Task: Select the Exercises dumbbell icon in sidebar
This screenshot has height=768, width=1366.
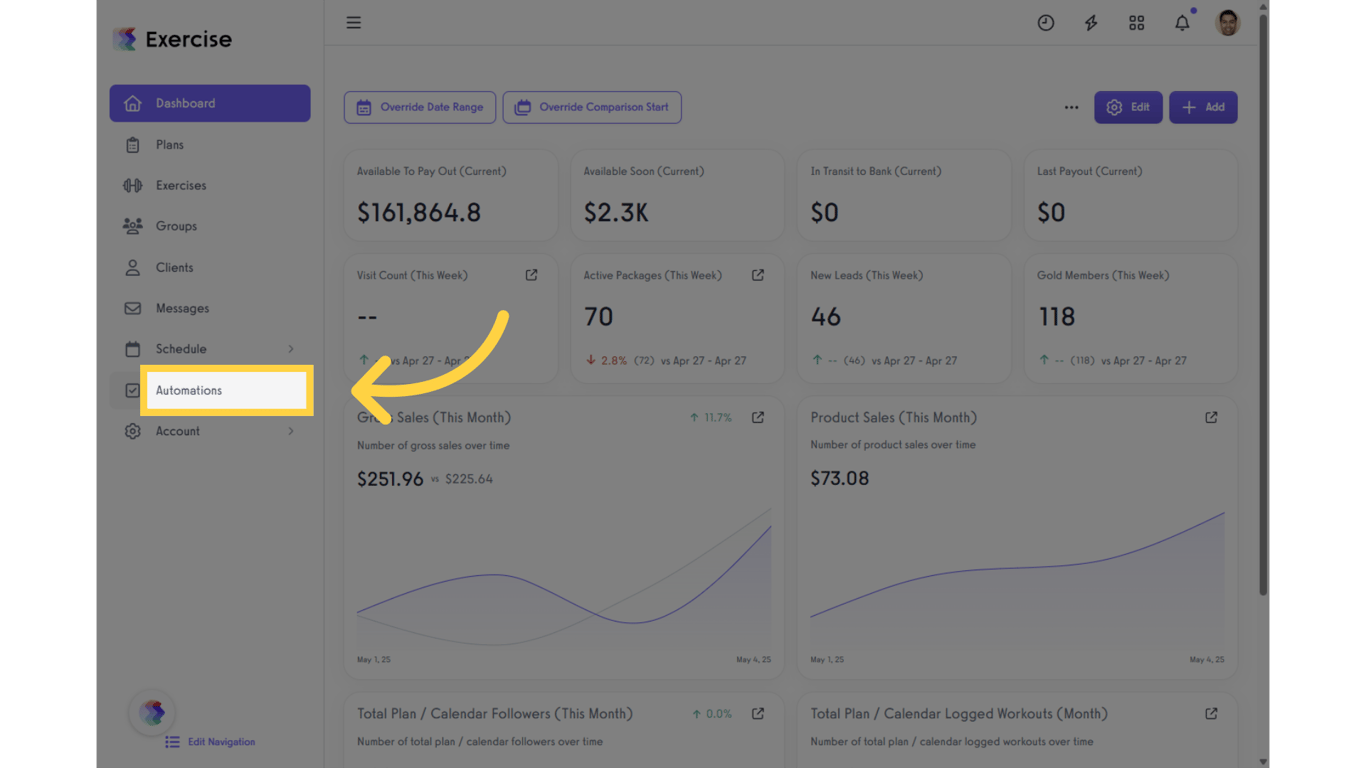Action: point(132,185)
